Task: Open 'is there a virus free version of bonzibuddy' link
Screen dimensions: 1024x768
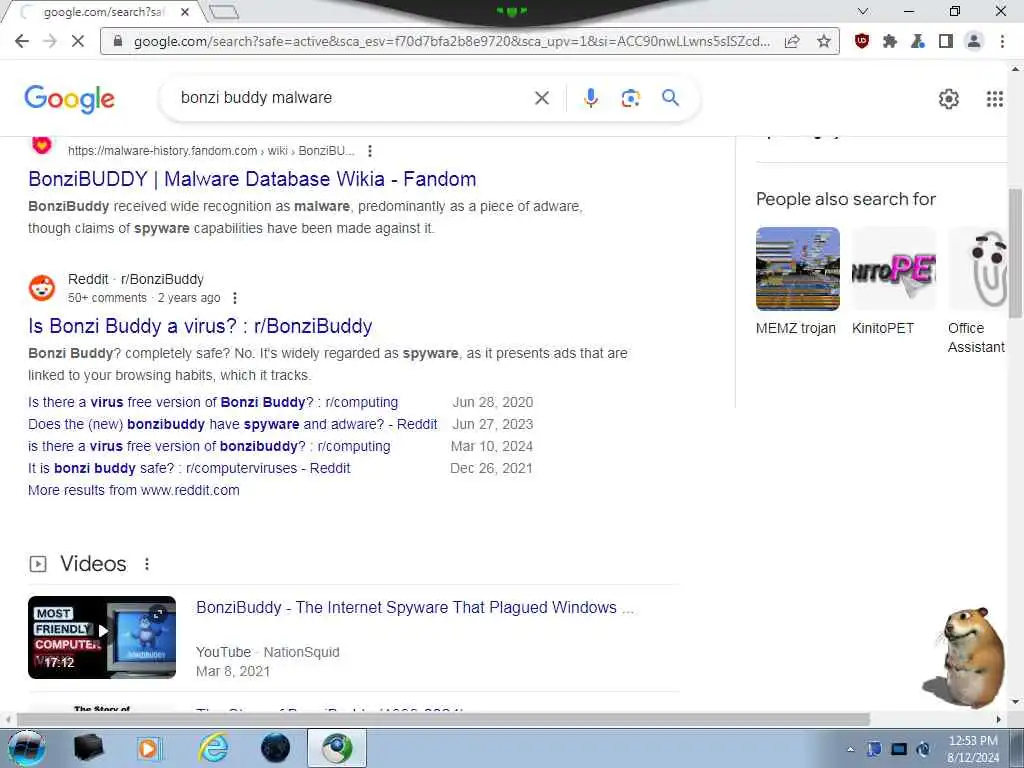Action: (x=209, y=447)
